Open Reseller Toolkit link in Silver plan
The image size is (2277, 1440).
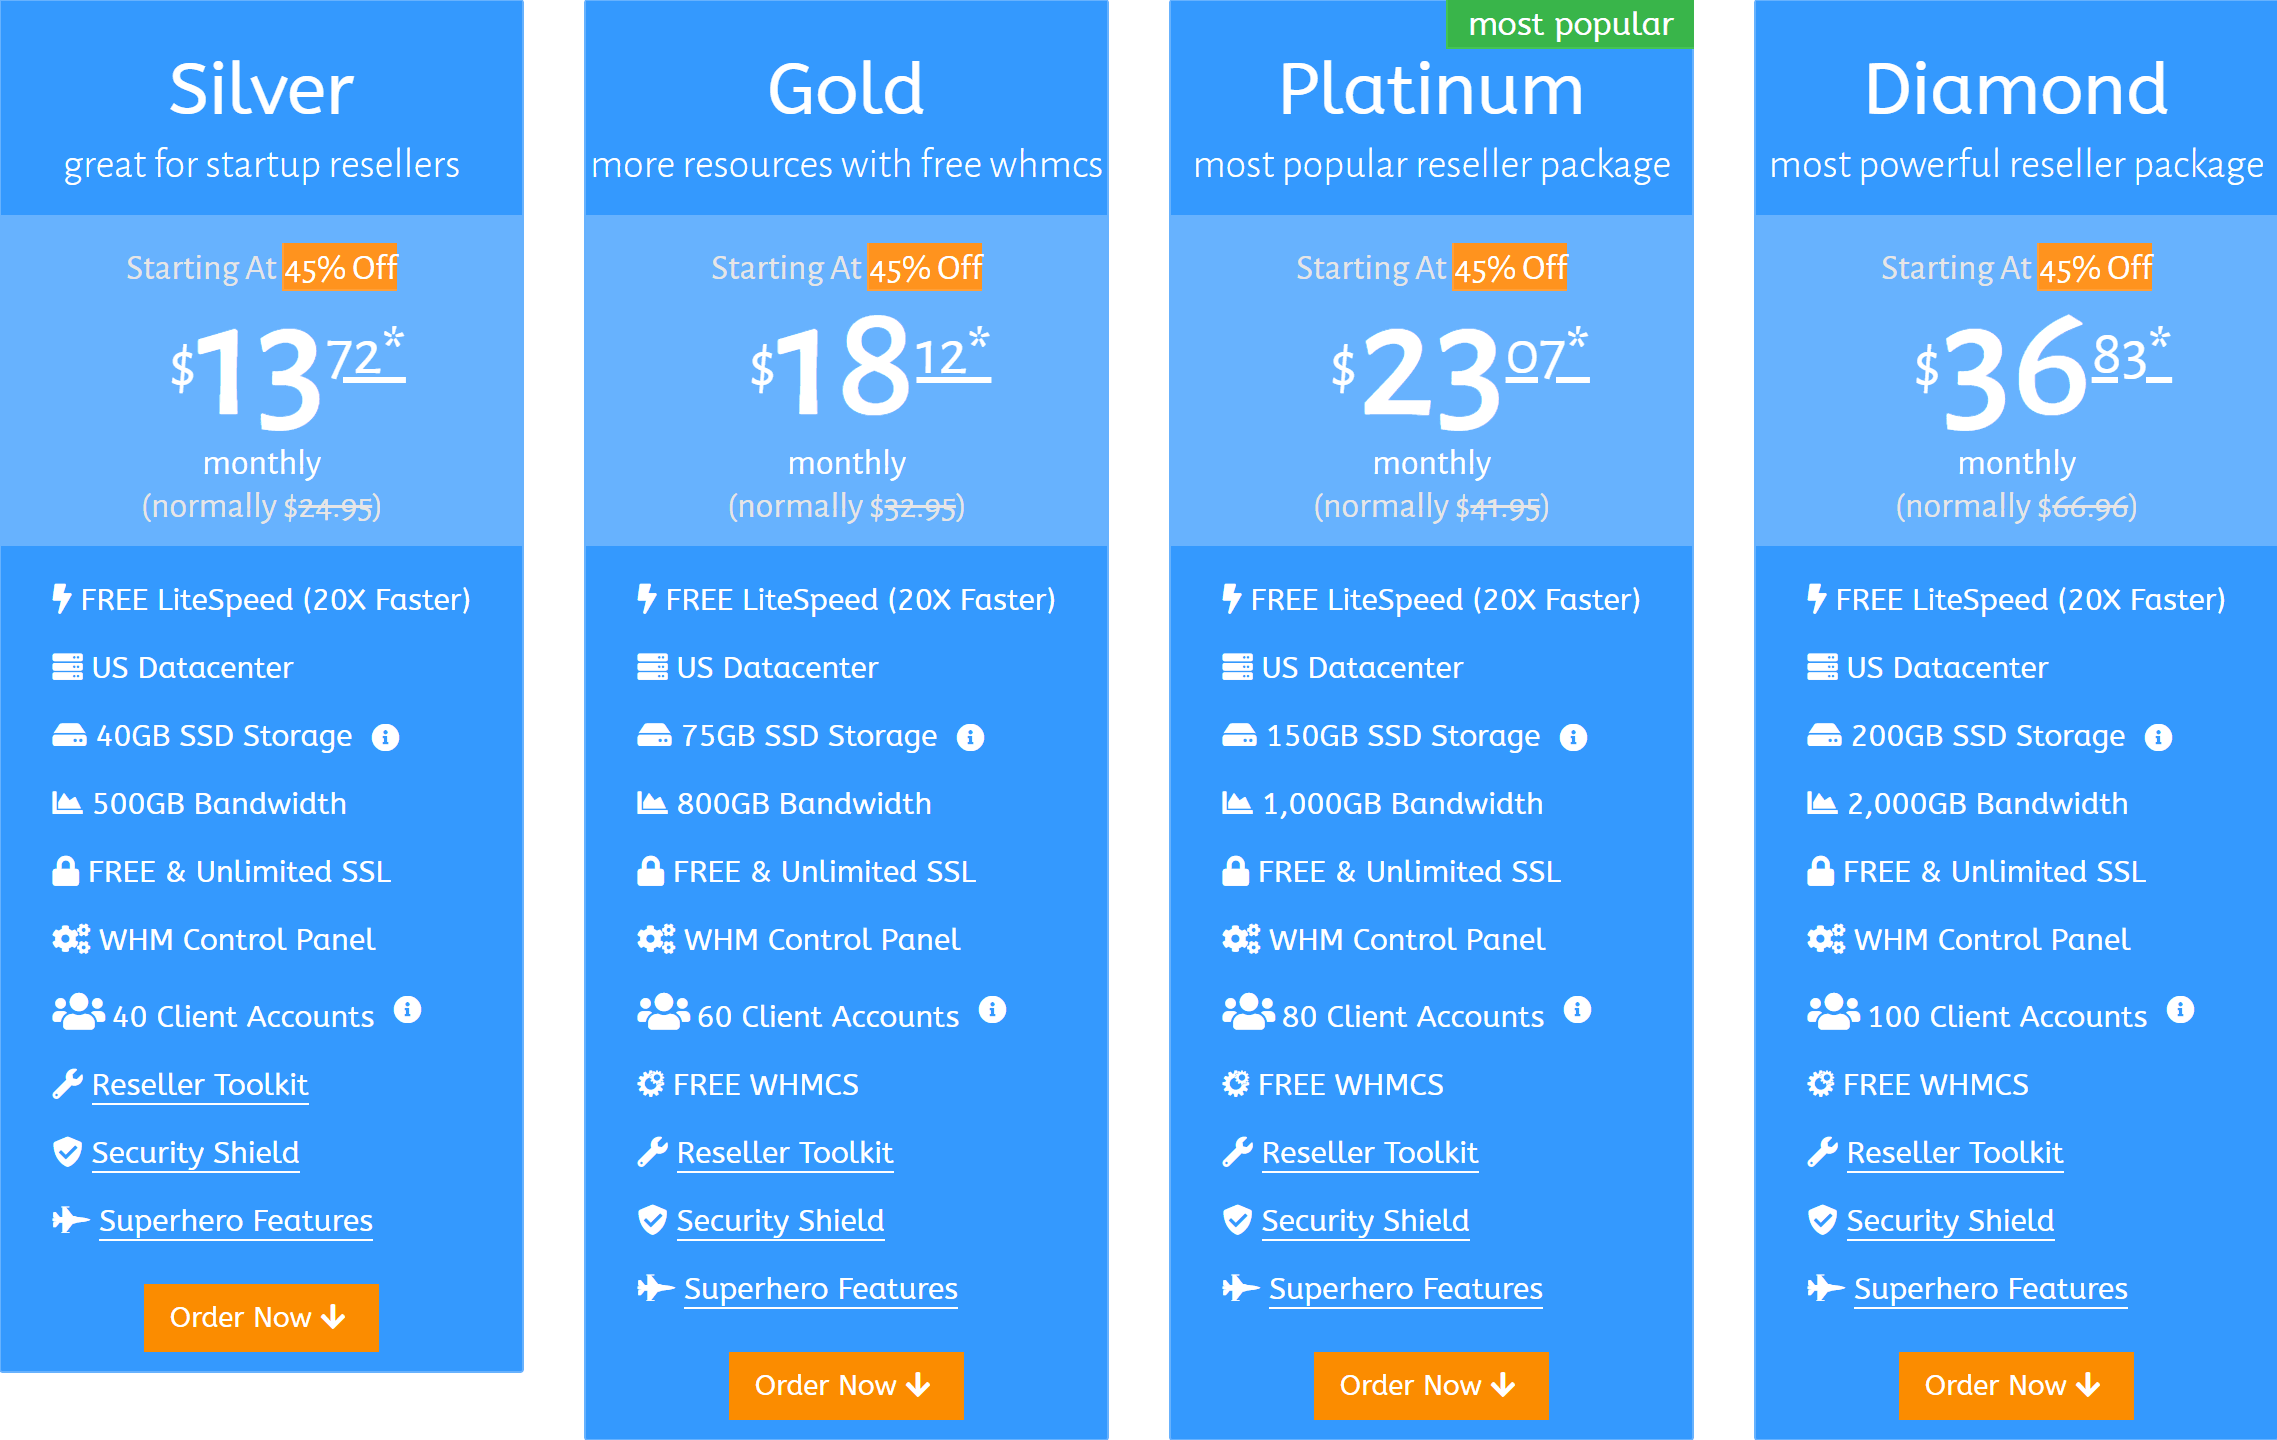click(x=200, y=1085)
